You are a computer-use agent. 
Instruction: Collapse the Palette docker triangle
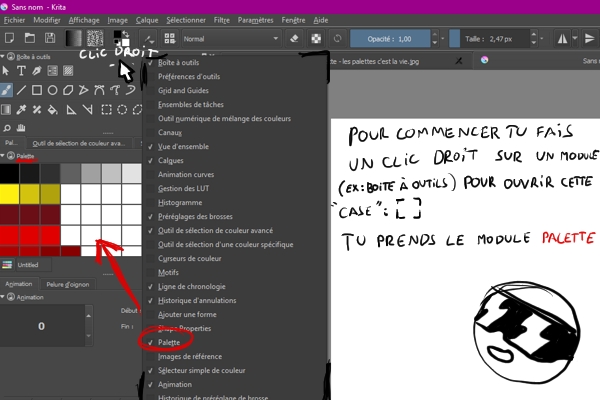pos(2,156)
